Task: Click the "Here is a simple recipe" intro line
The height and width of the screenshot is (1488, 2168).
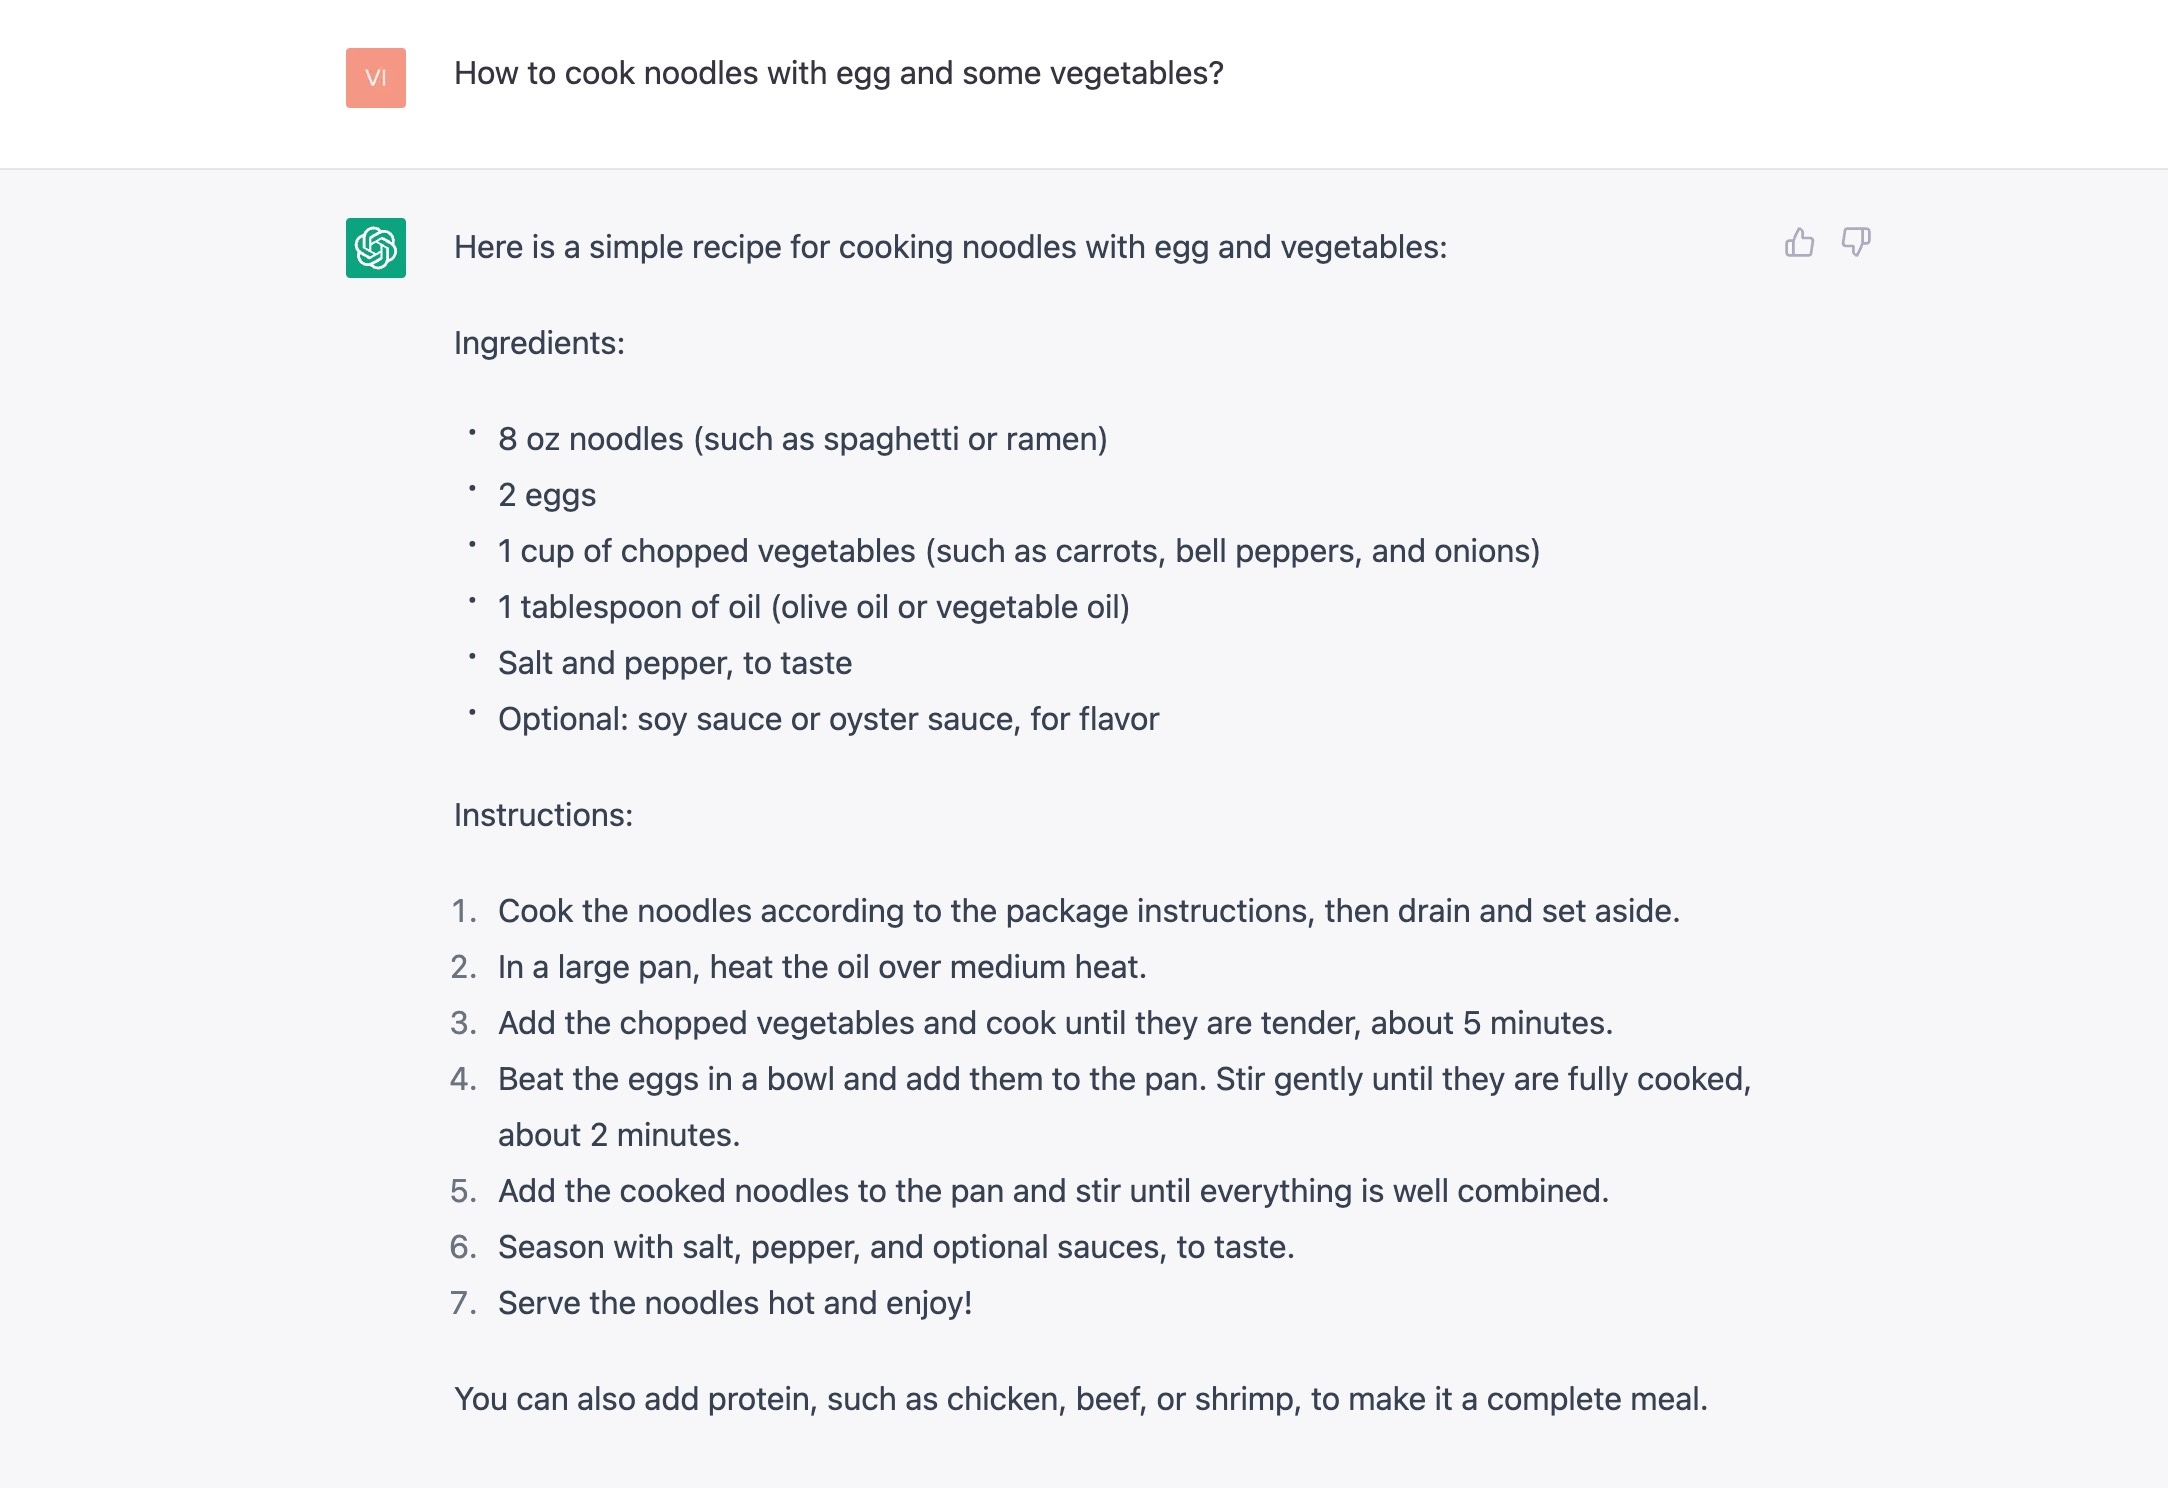Action: click(950, 247)
